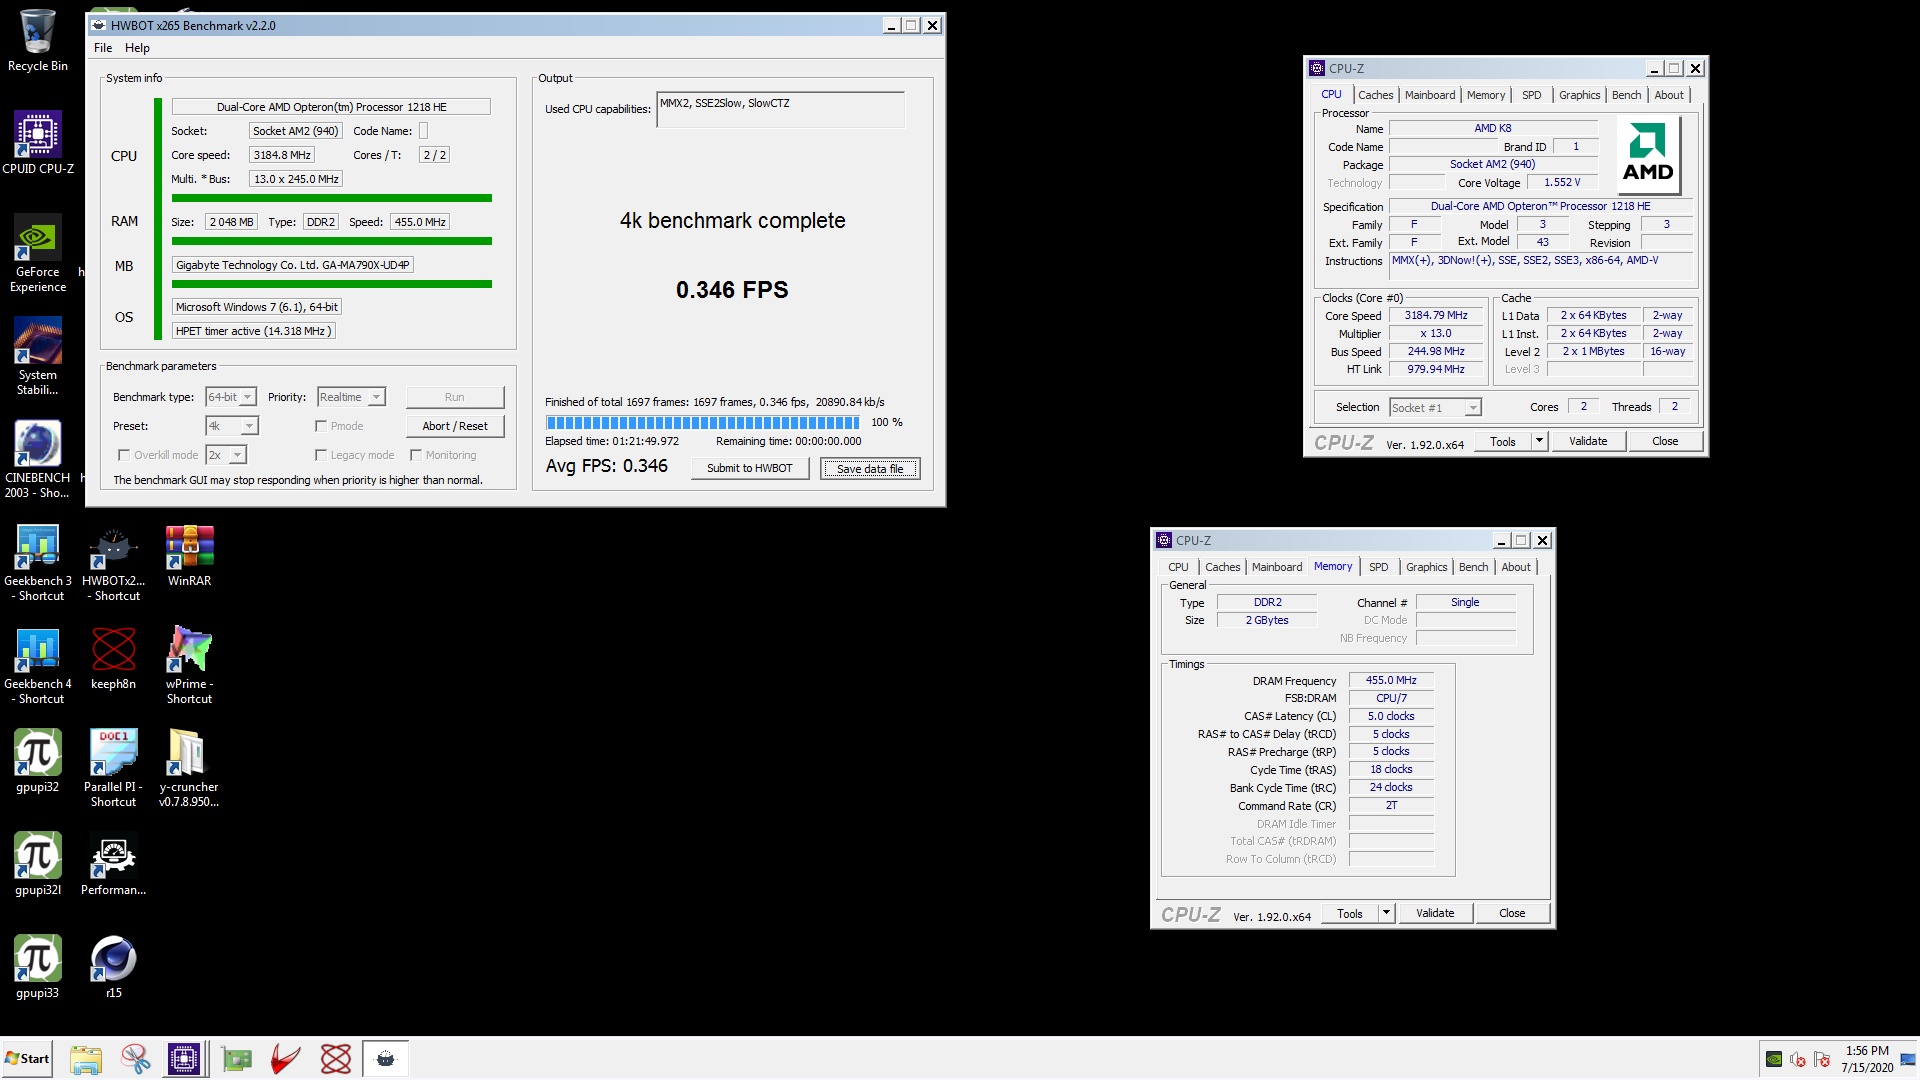
Task: Click Tools button in upper CPU-Z
Action: (1502, 441)
